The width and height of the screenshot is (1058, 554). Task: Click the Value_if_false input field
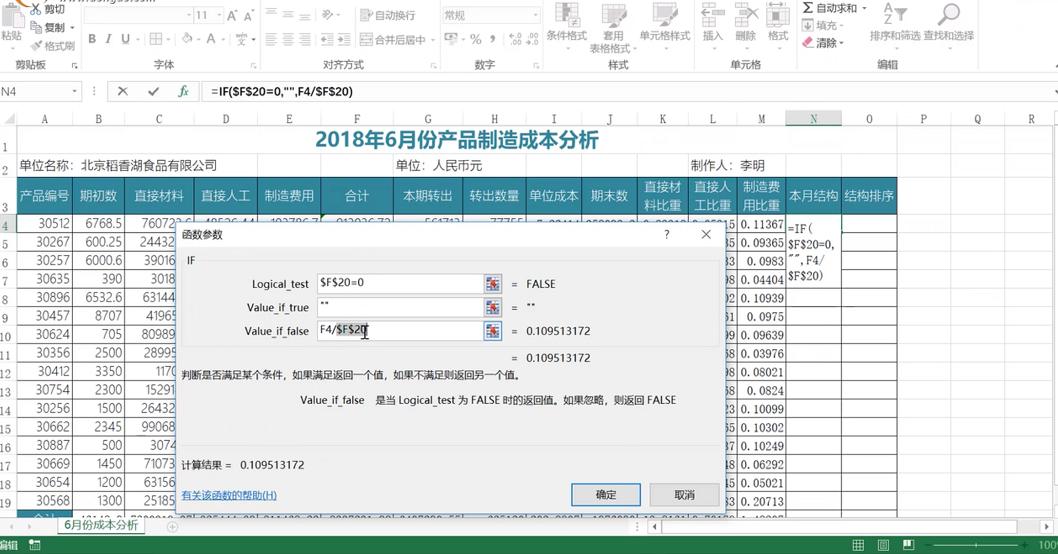point(399,331)
